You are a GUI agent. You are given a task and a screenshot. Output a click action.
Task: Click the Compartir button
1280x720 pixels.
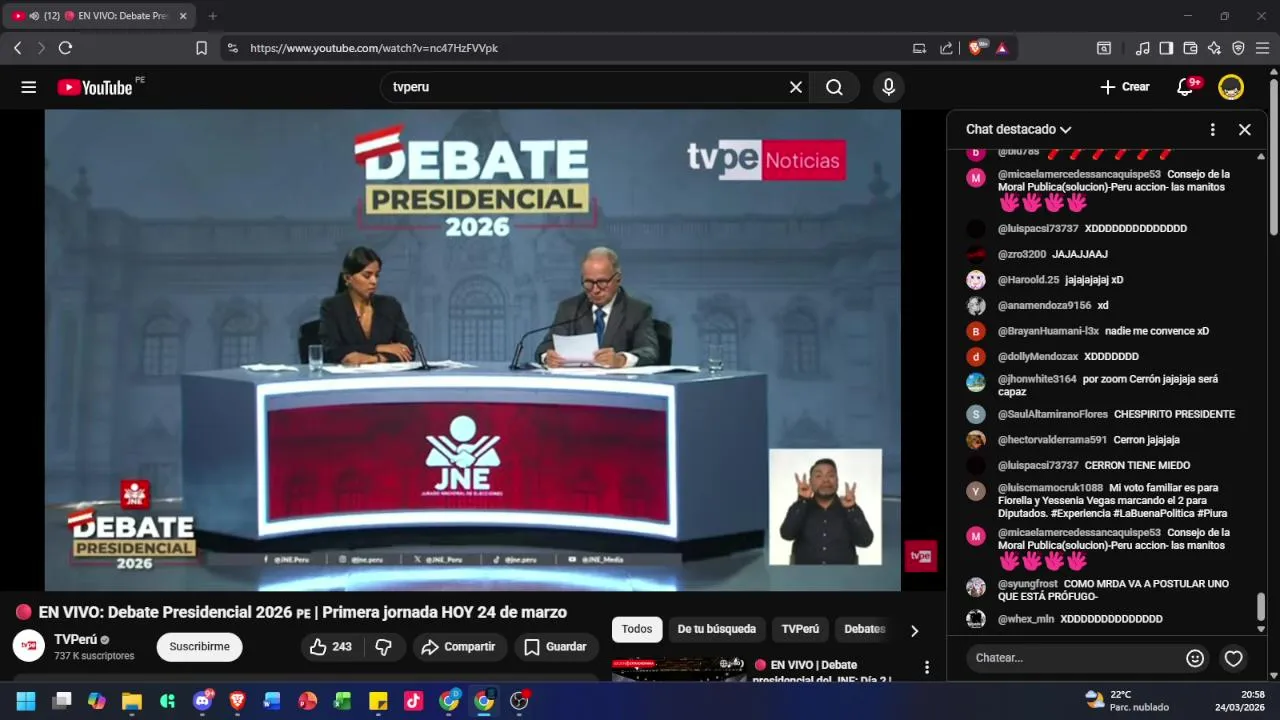(459, 647)
